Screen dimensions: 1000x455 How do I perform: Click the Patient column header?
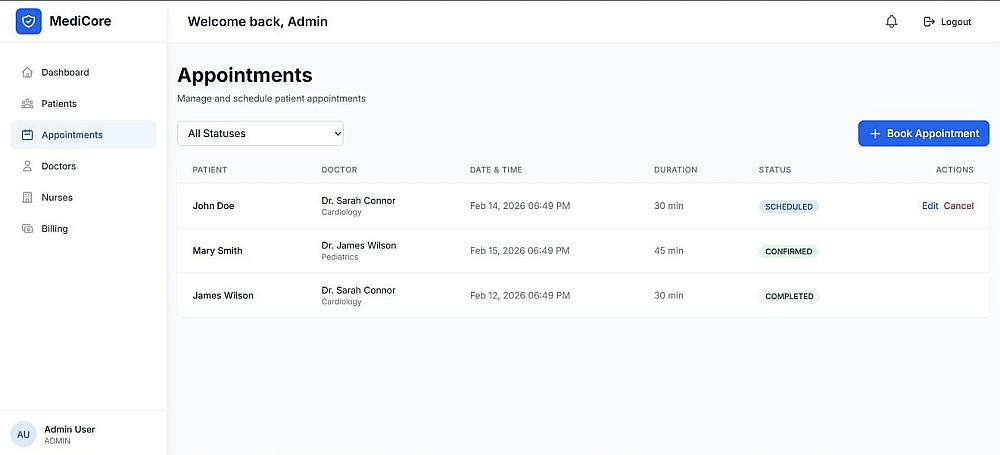(x=210, y=170)
